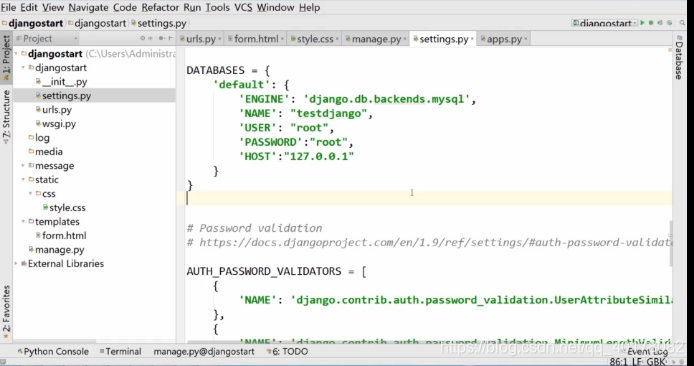The width and height of the screenshot is (694, 366).
Task: Collapse the root djangostart project node
Action: click(x=16, y=54)
